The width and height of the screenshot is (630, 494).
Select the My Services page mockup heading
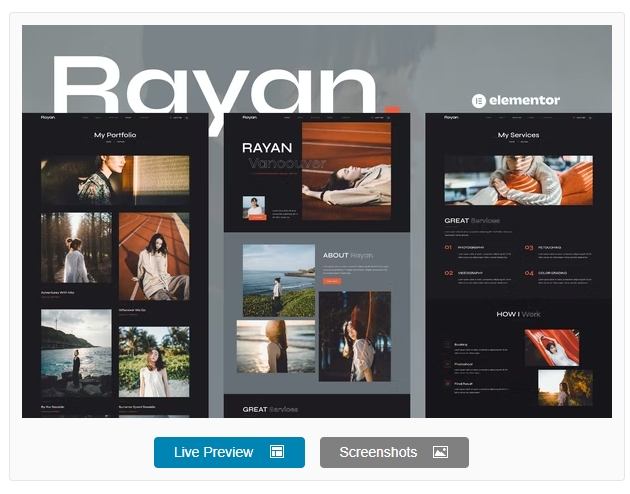click(x=518, y=135)
